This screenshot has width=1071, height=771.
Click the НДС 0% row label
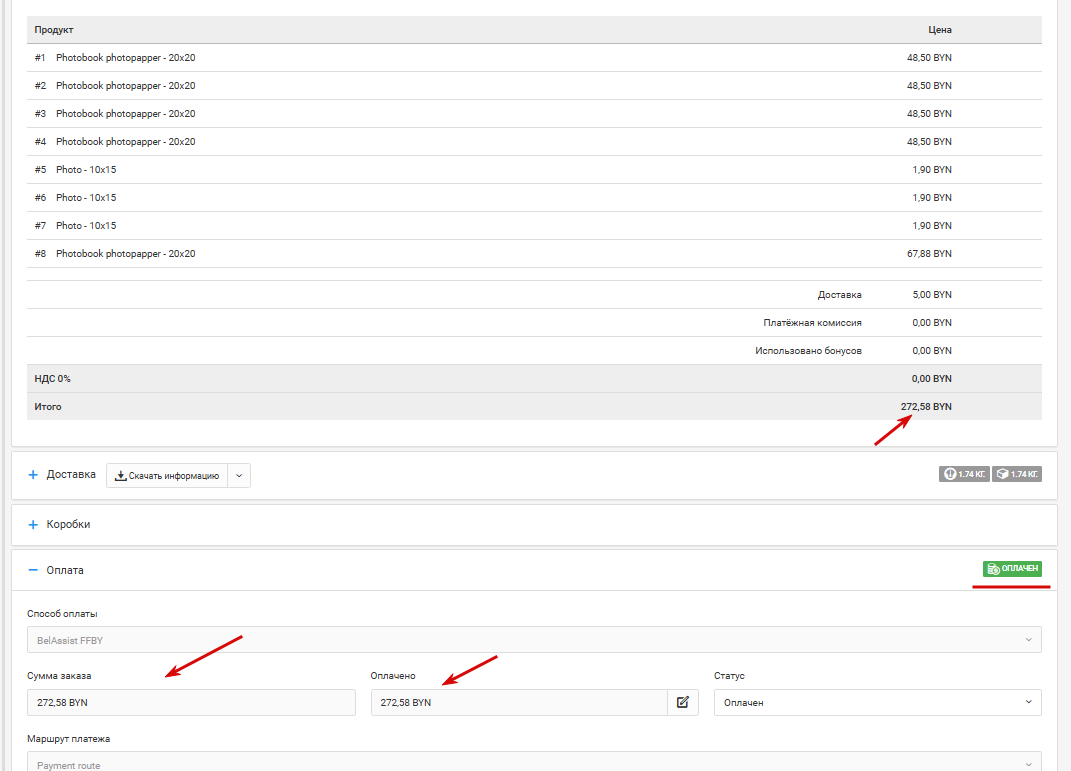[53, 378]
